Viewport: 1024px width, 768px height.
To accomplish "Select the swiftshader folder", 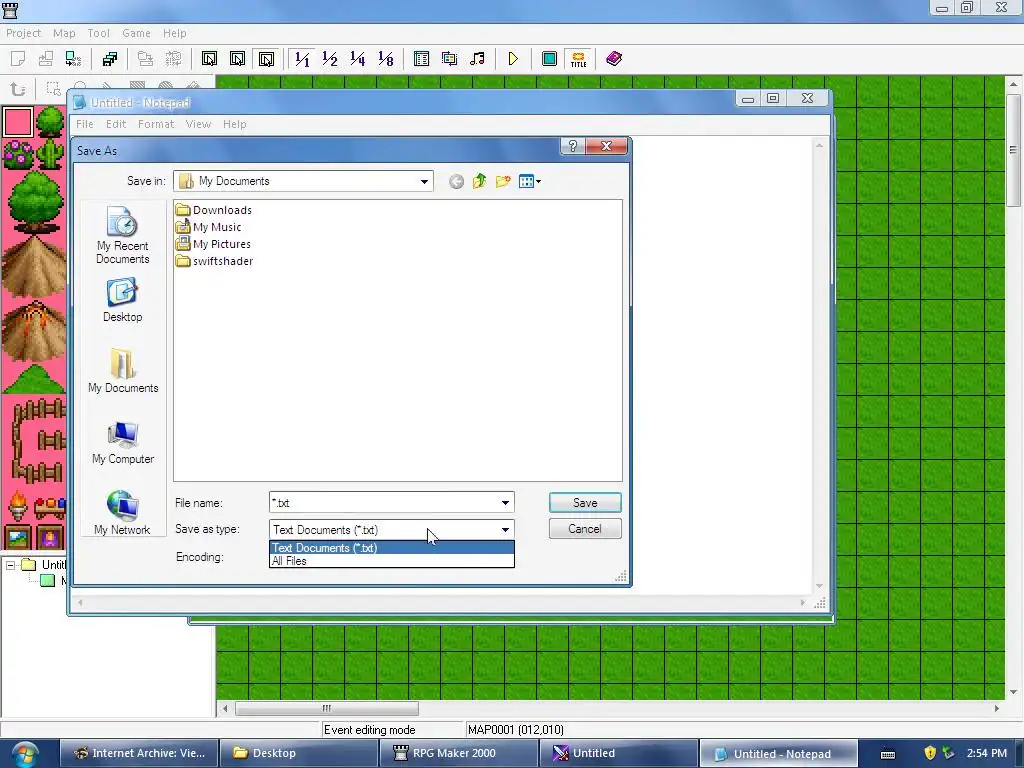I will 214,261.
